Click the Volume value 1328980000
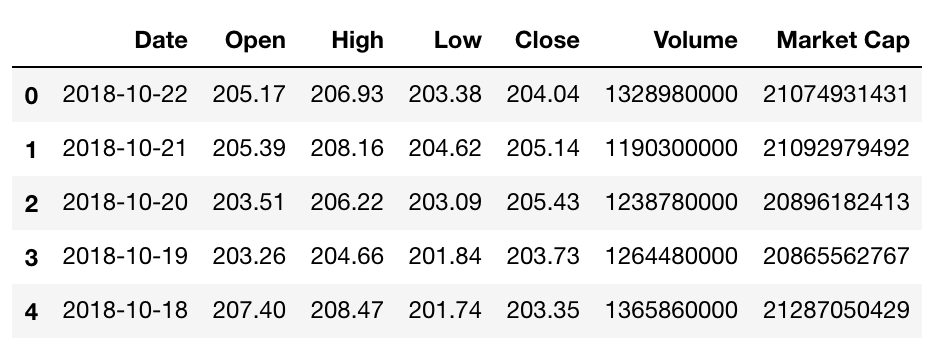The image size is (932, 360). [x=672, y=94]
